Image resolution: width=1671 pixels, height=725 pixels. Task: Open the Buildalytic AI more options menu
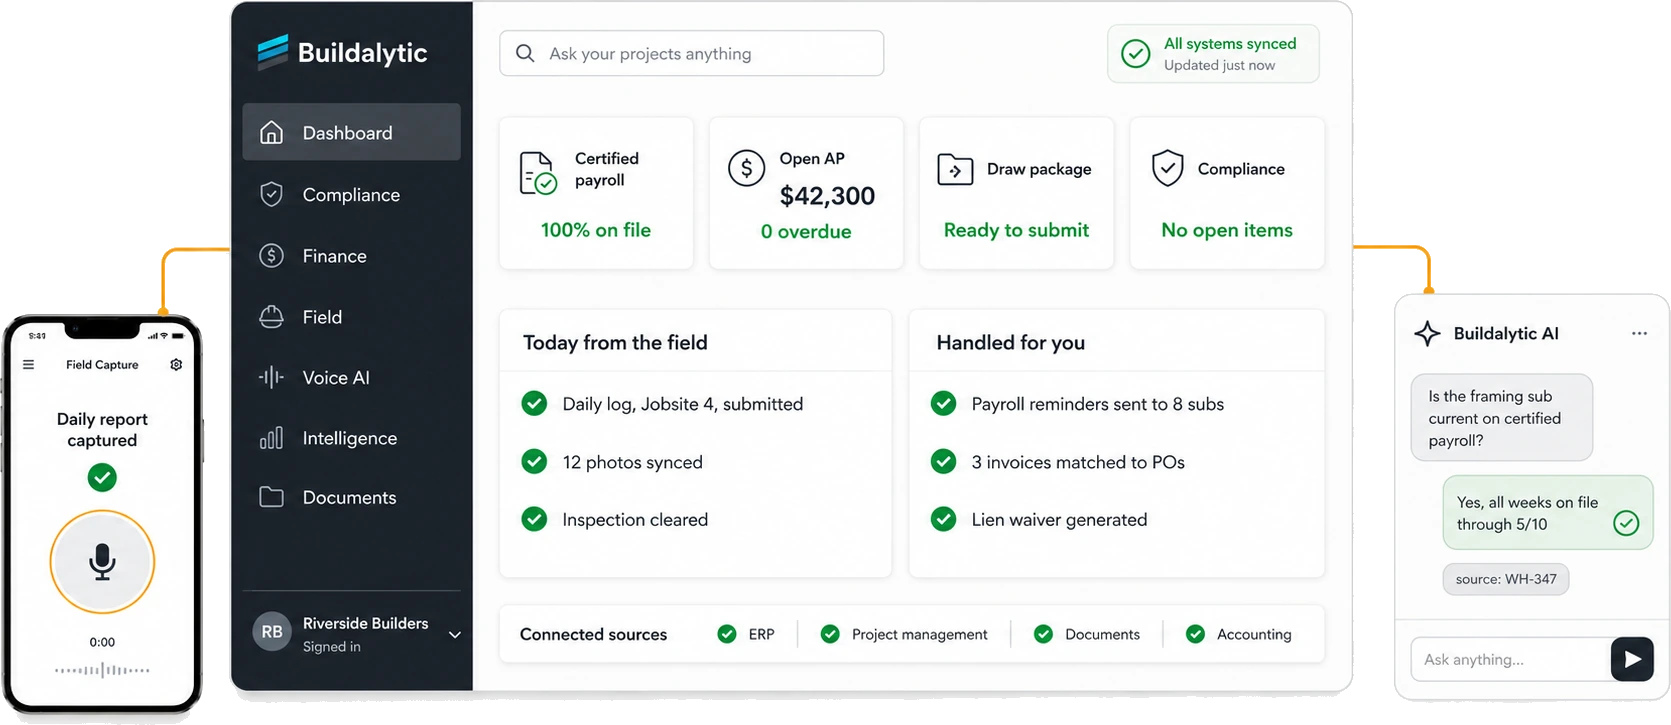[x=1639, y=333]
